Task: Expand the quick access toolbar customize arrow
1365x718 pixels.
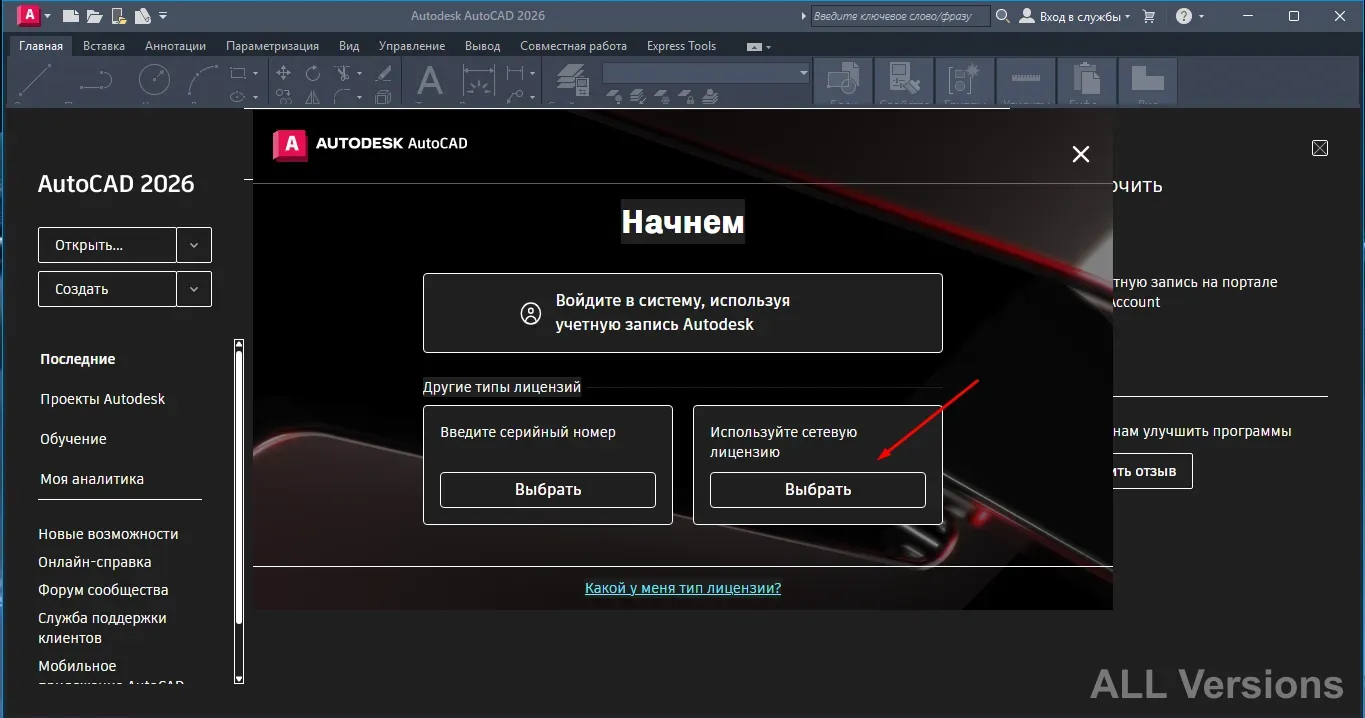Action: coord(163,16)
